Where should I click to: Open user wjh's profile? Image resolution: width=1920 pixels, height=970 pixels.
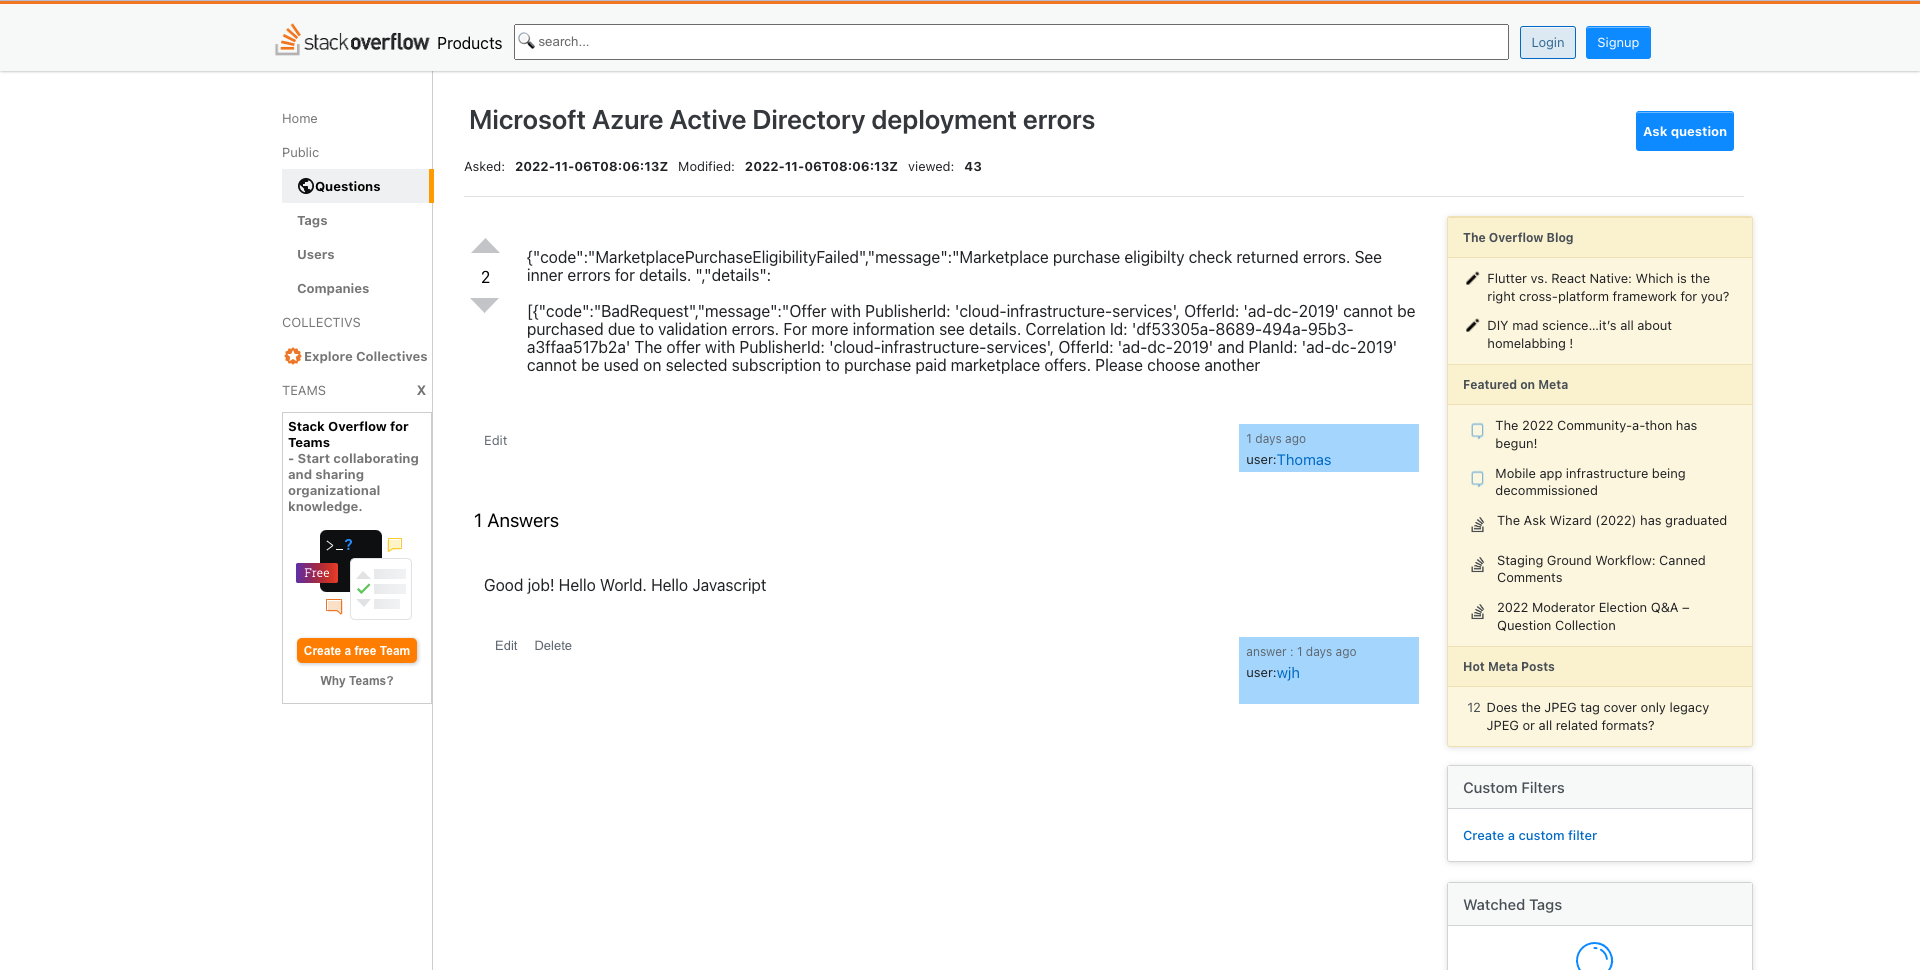[1288, 673]
